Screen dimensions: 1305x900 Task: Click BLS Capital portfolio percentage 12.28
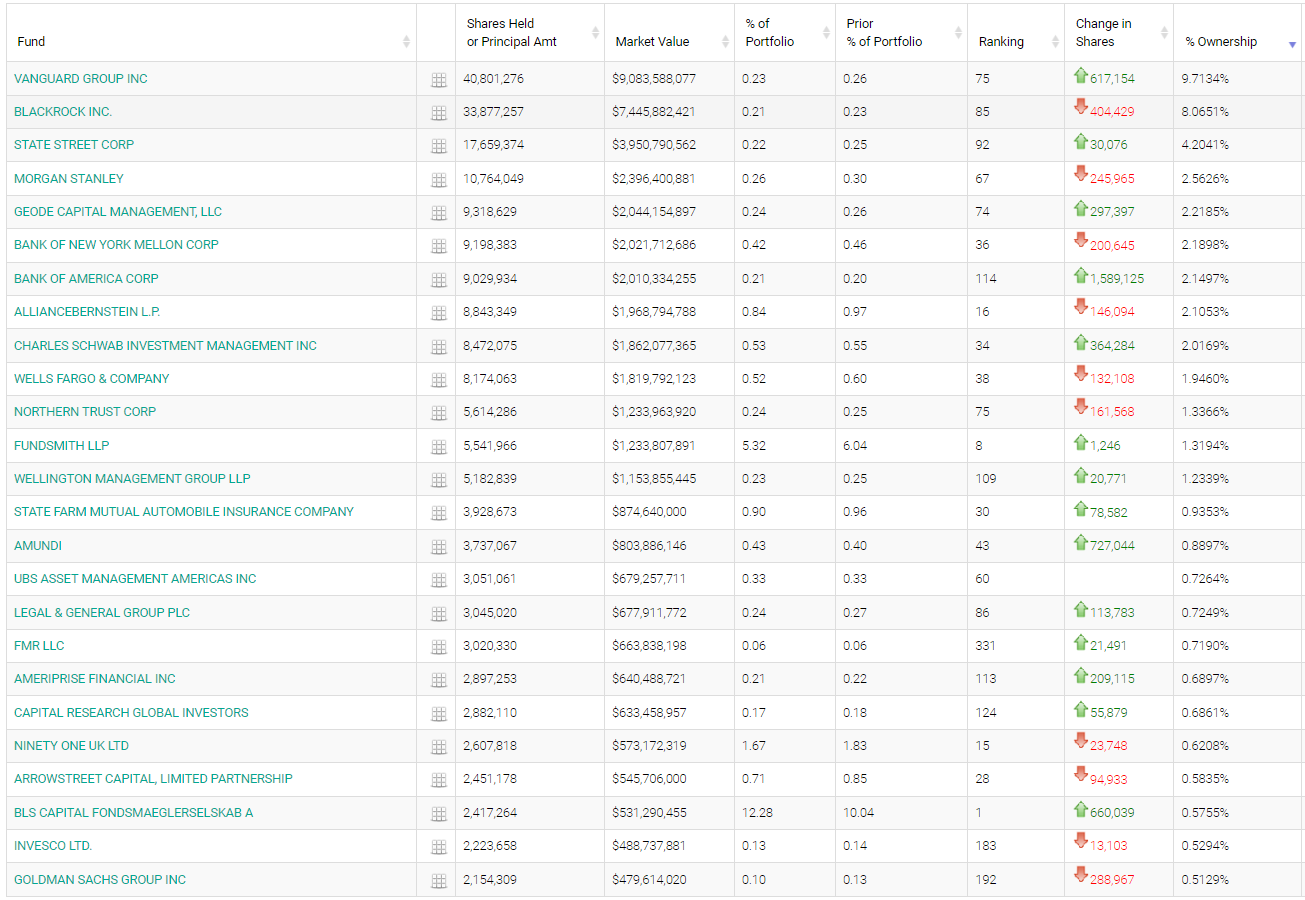coord(757,813)
